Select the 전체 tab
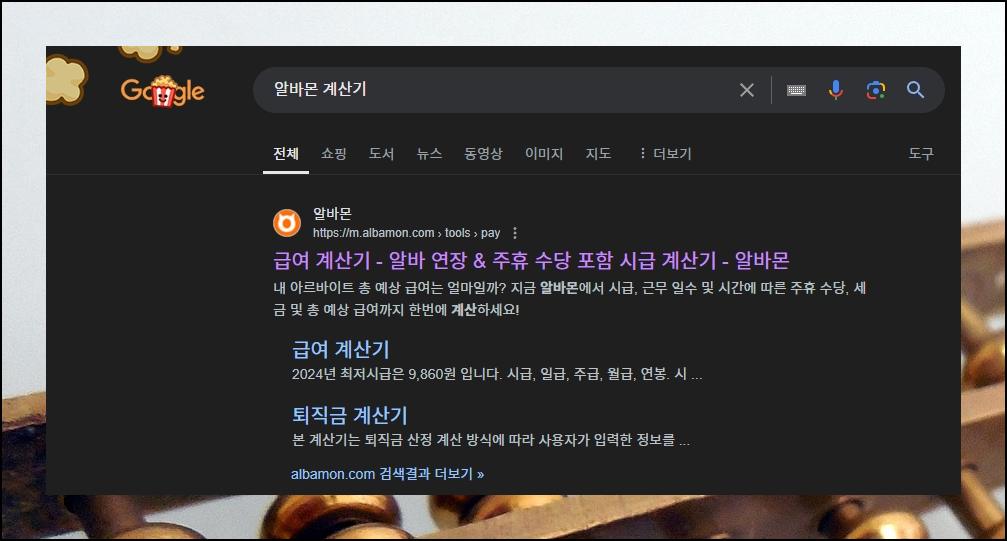The width and height of the screenshot is (1007, 541). pos(286,154)
